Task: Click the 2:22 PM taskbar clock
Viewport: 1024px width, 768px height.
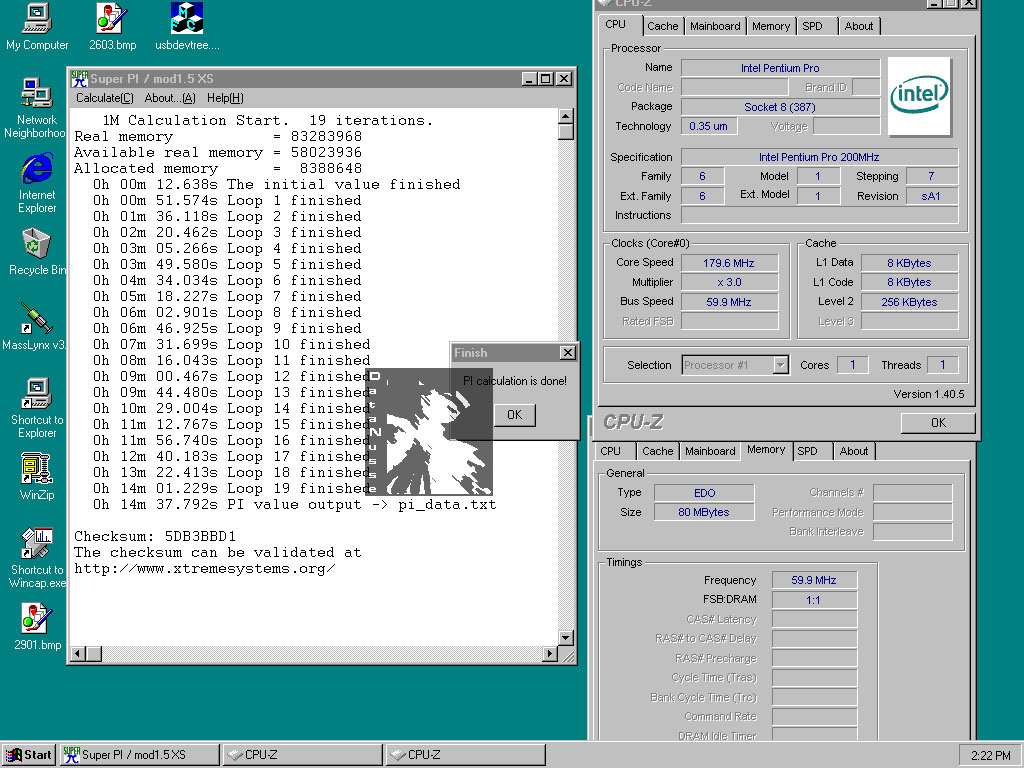Action: click(991, 756)
